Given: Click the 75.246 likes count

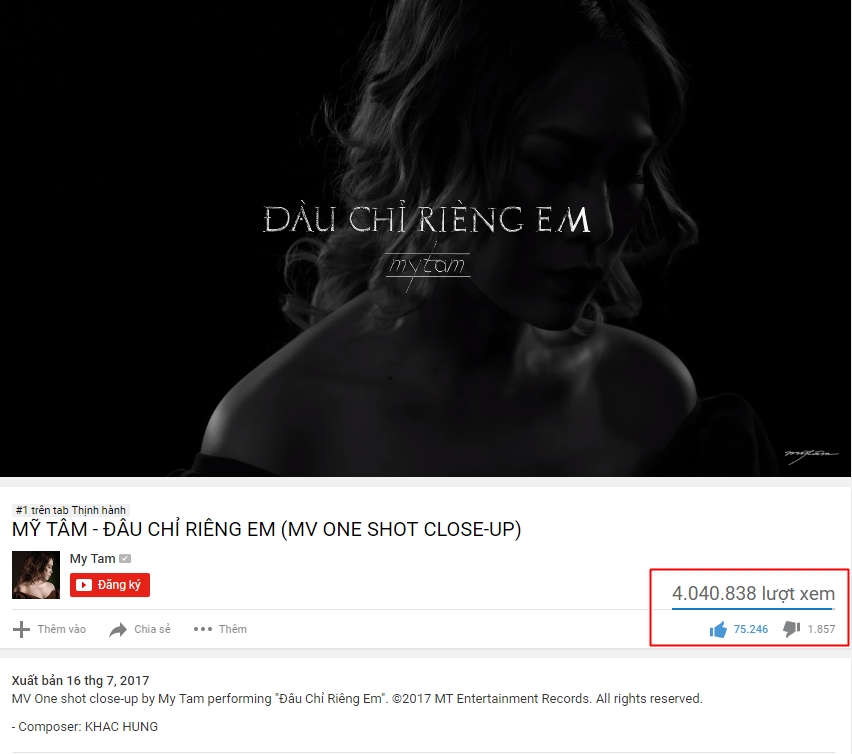Looking at the screenshot, I should [x=750, y=629].
